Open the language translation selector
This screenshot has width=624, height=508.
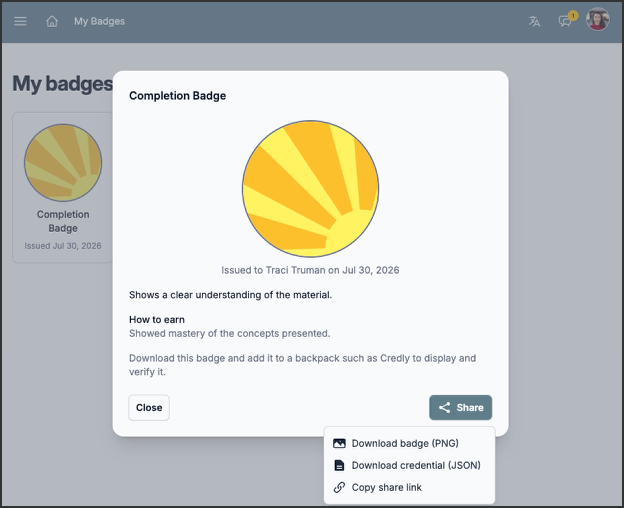coord(534,21)
